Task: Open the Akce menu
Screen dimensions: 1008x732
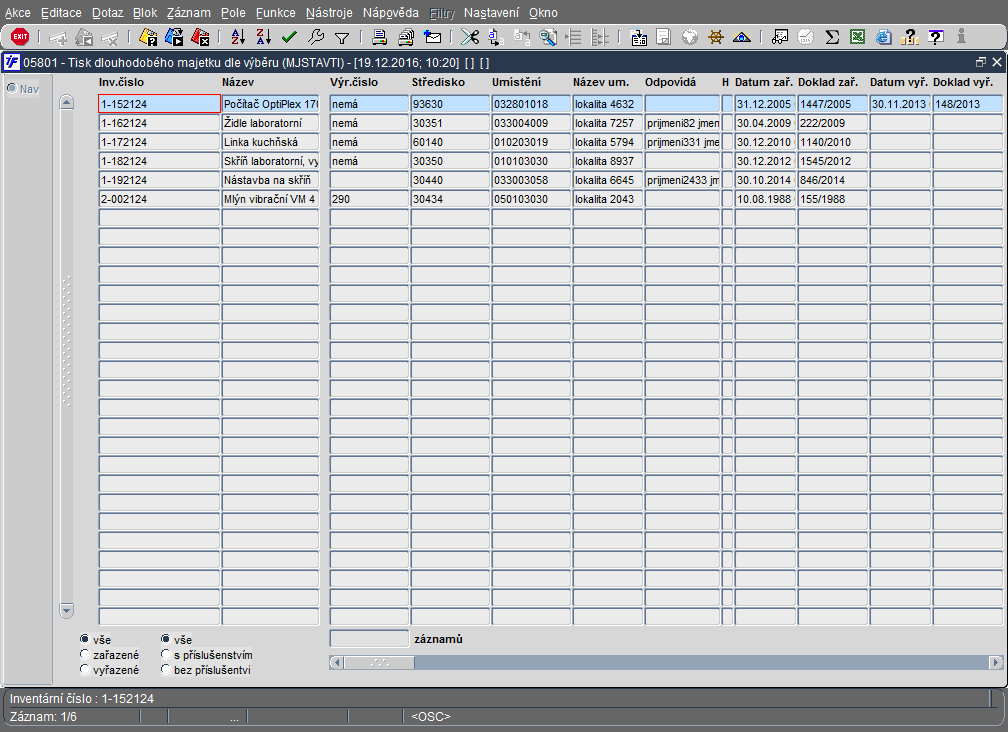Action: click(x=17, y=13)
